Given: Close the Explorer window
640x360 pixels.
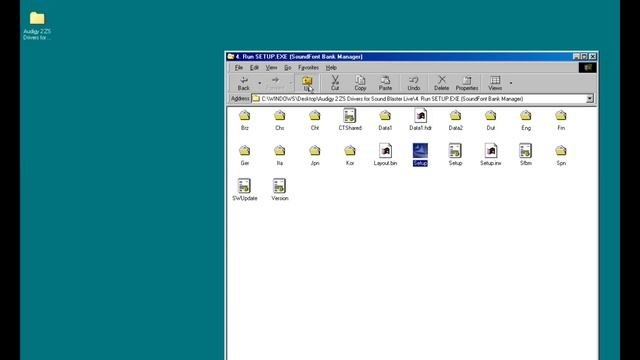Looking at the screenshot, I should point(593,57).
